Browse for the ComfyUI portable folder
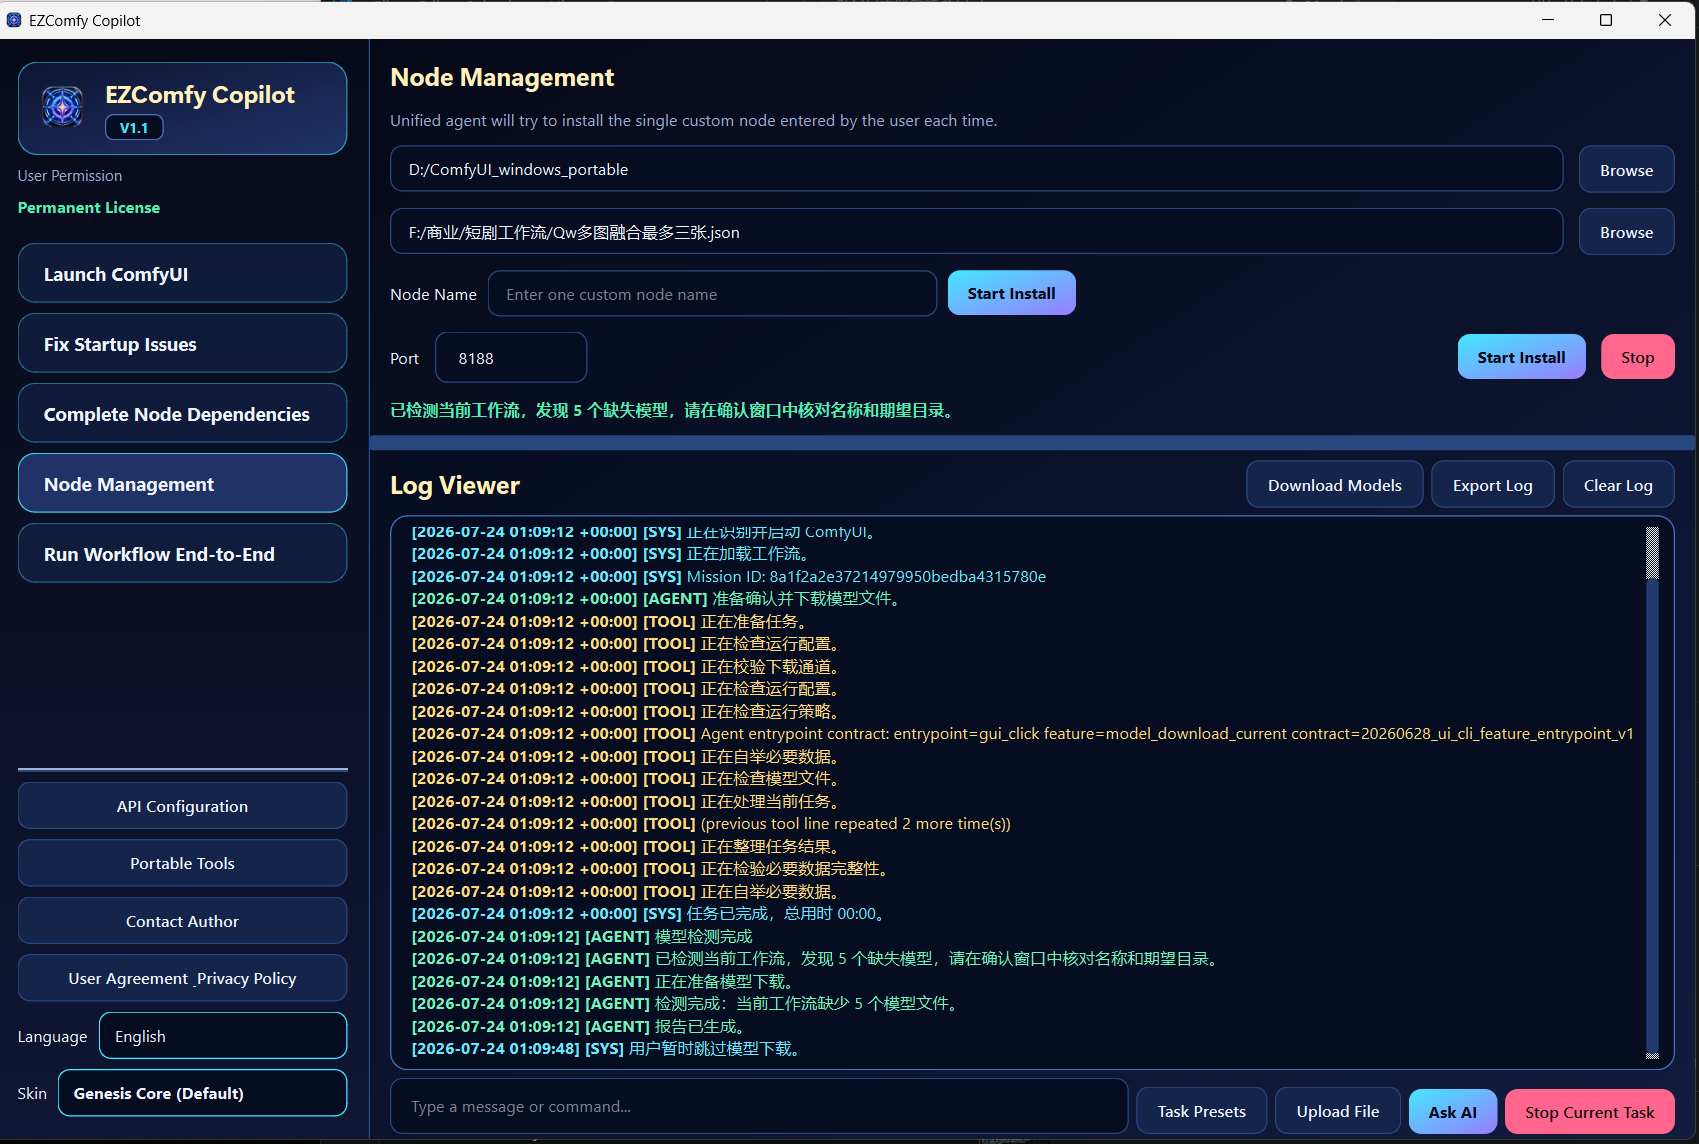Image resolution: width=1699 pixels, height=1144 pixels. click(1626, 170)
